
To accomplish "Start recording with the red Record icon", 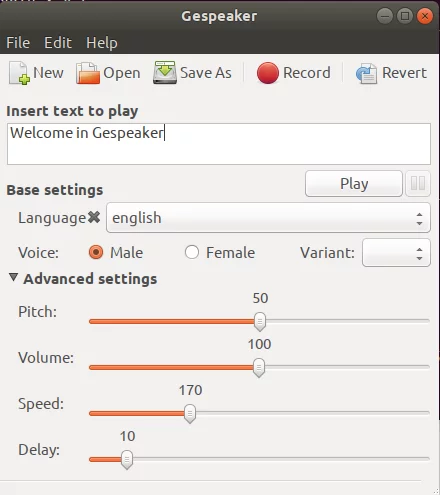I will [x=268, y=73].
